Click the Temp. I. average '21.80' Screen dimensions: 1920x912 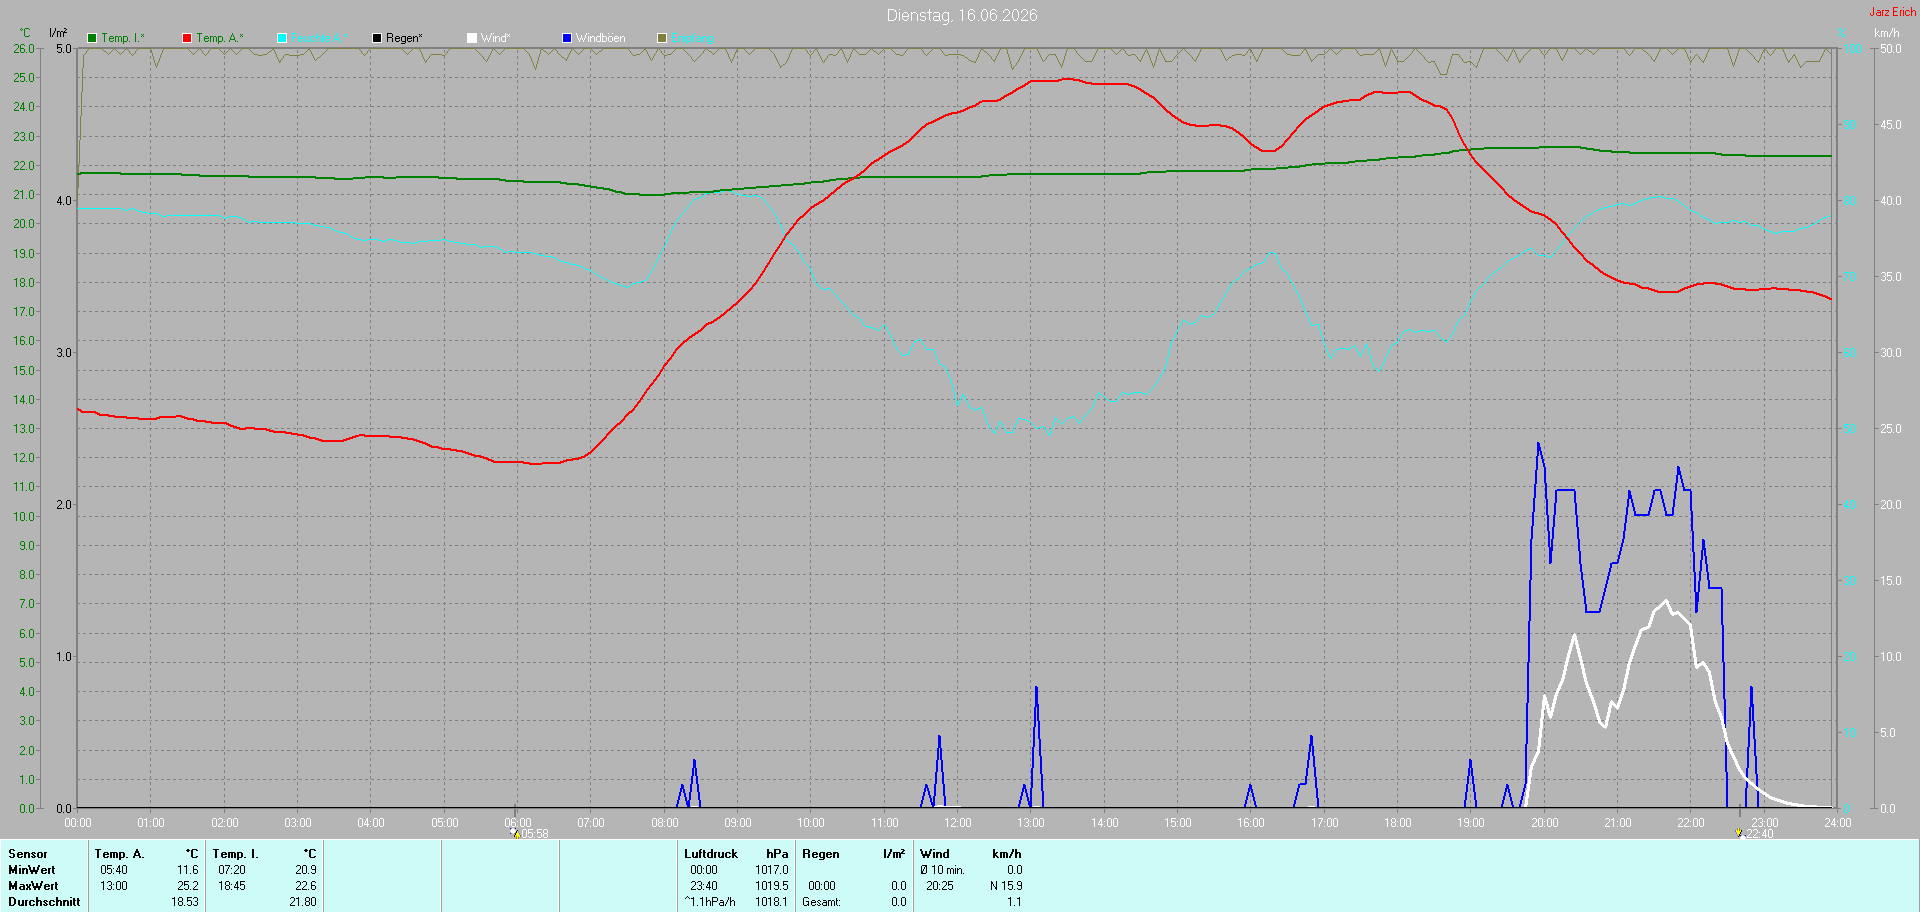[303, 902]
